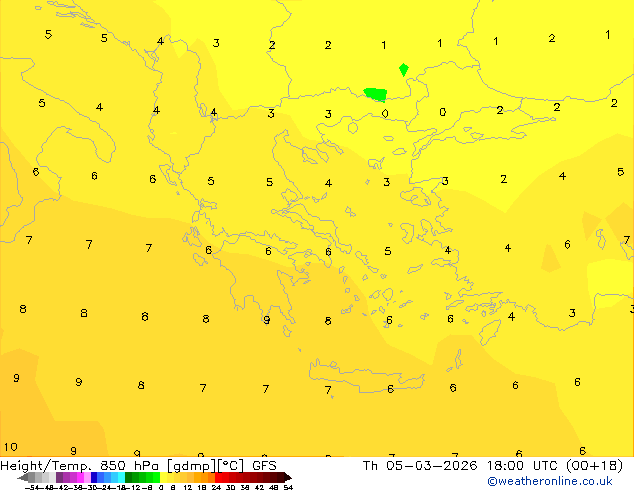Click the "Th 05-03-2026" date text
The image size is (634, 490).
(420, 466)
